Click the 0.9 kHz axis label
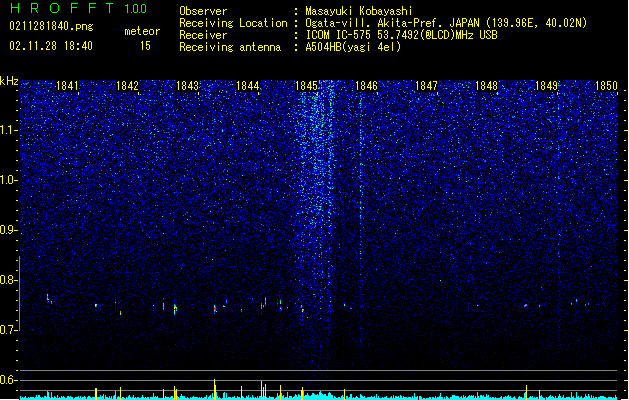Screen dimensions: 629x400 [x=8, y=230]
